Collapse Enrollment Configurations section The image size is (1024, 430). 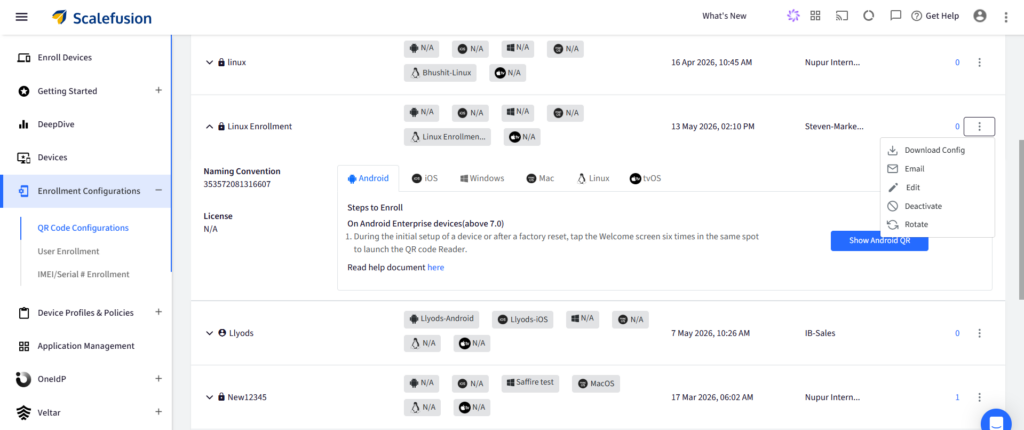point(158,190)
